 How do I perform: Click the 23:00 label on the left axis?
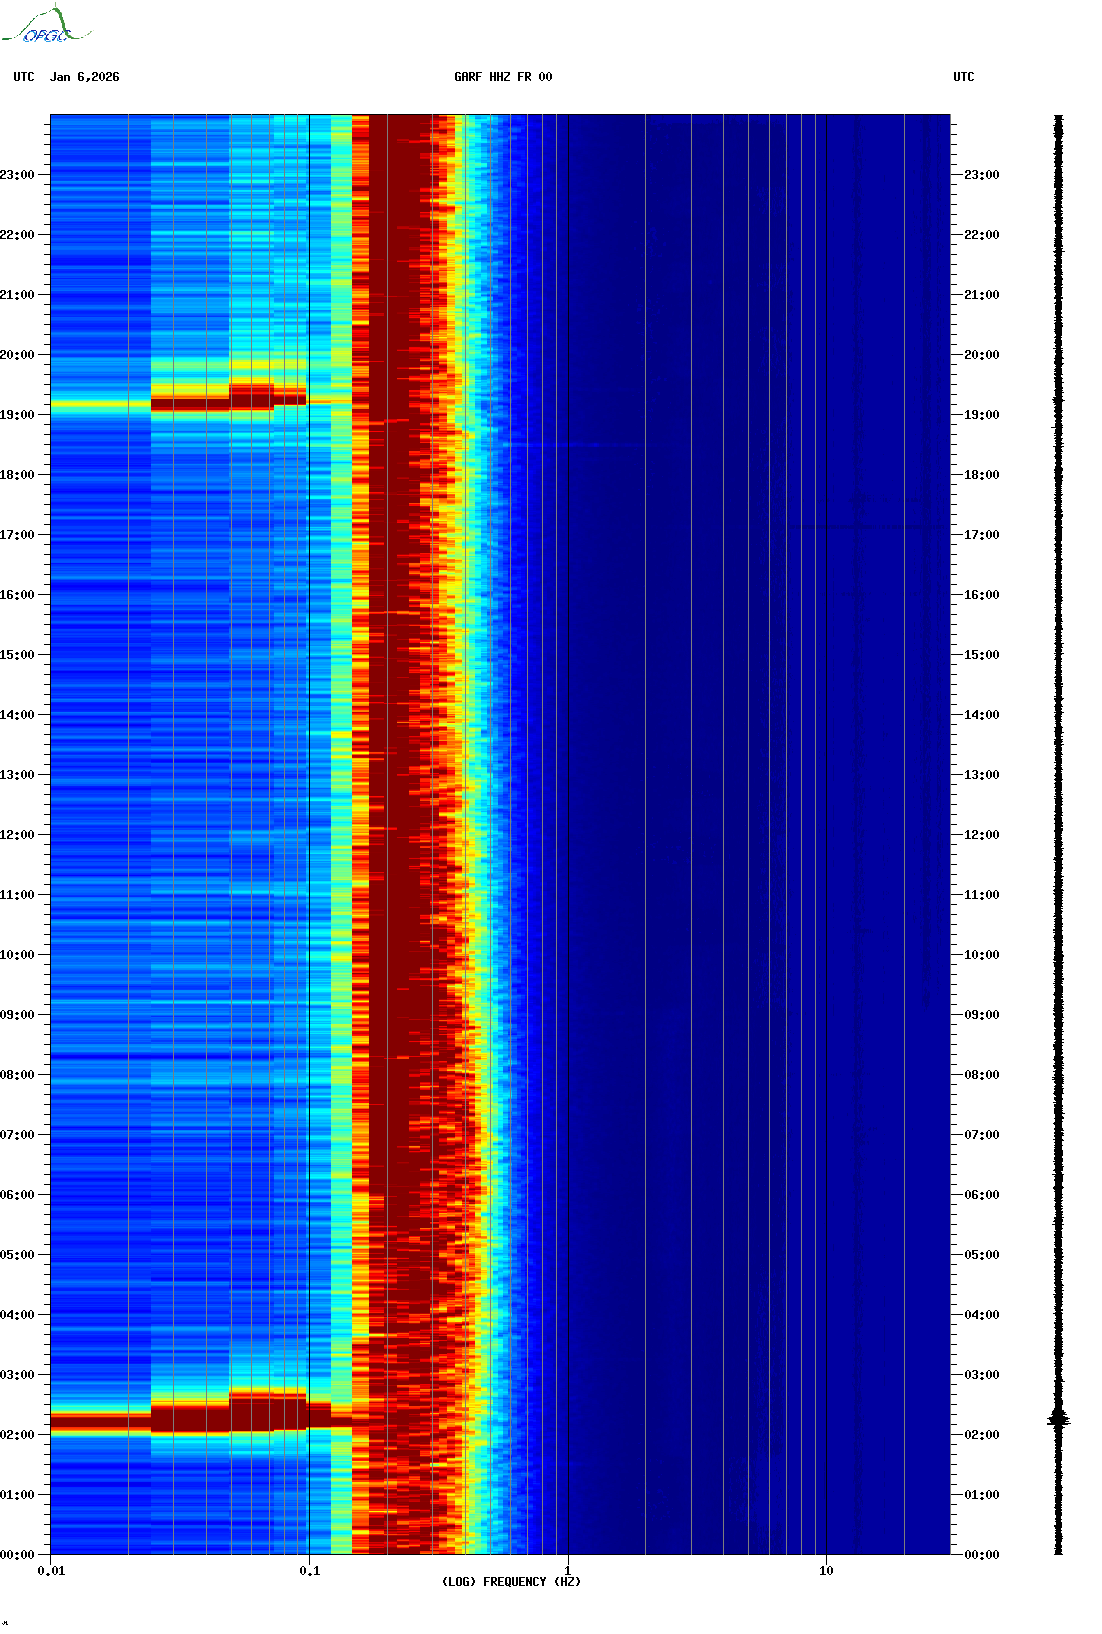coord(17,175)
